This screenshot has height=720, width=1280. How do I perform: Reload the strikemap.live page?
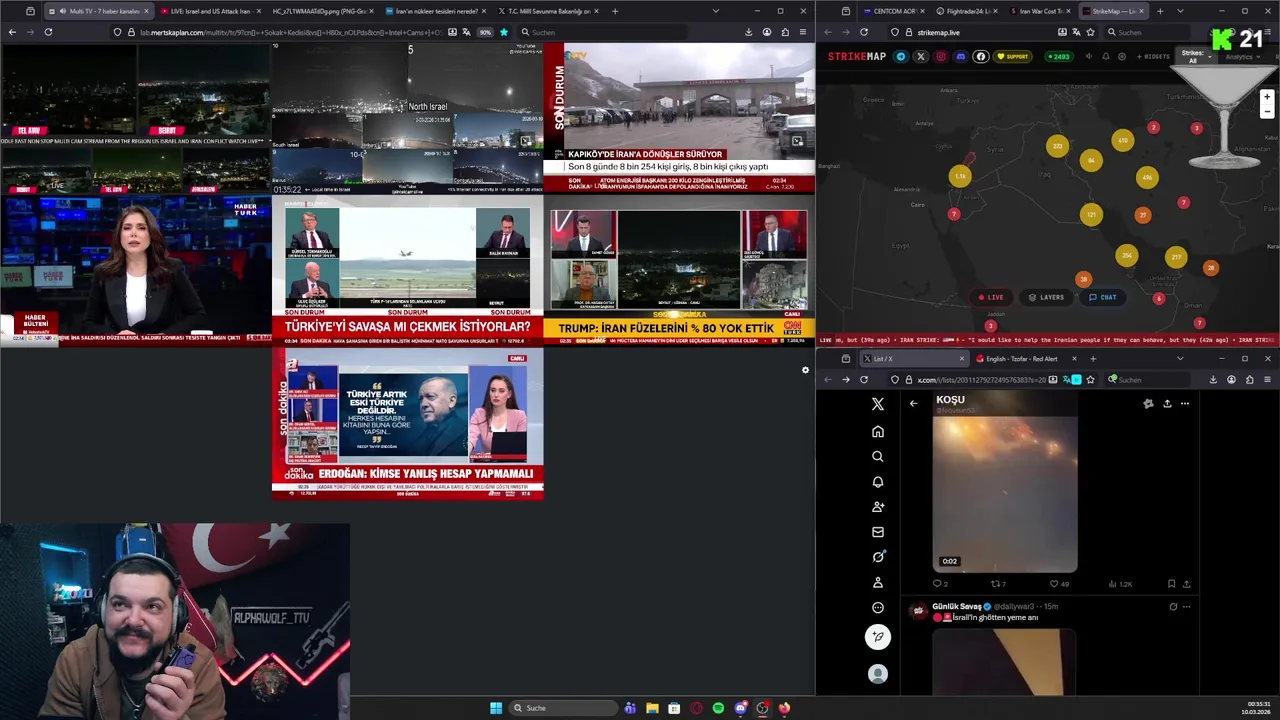coord(864,32)
